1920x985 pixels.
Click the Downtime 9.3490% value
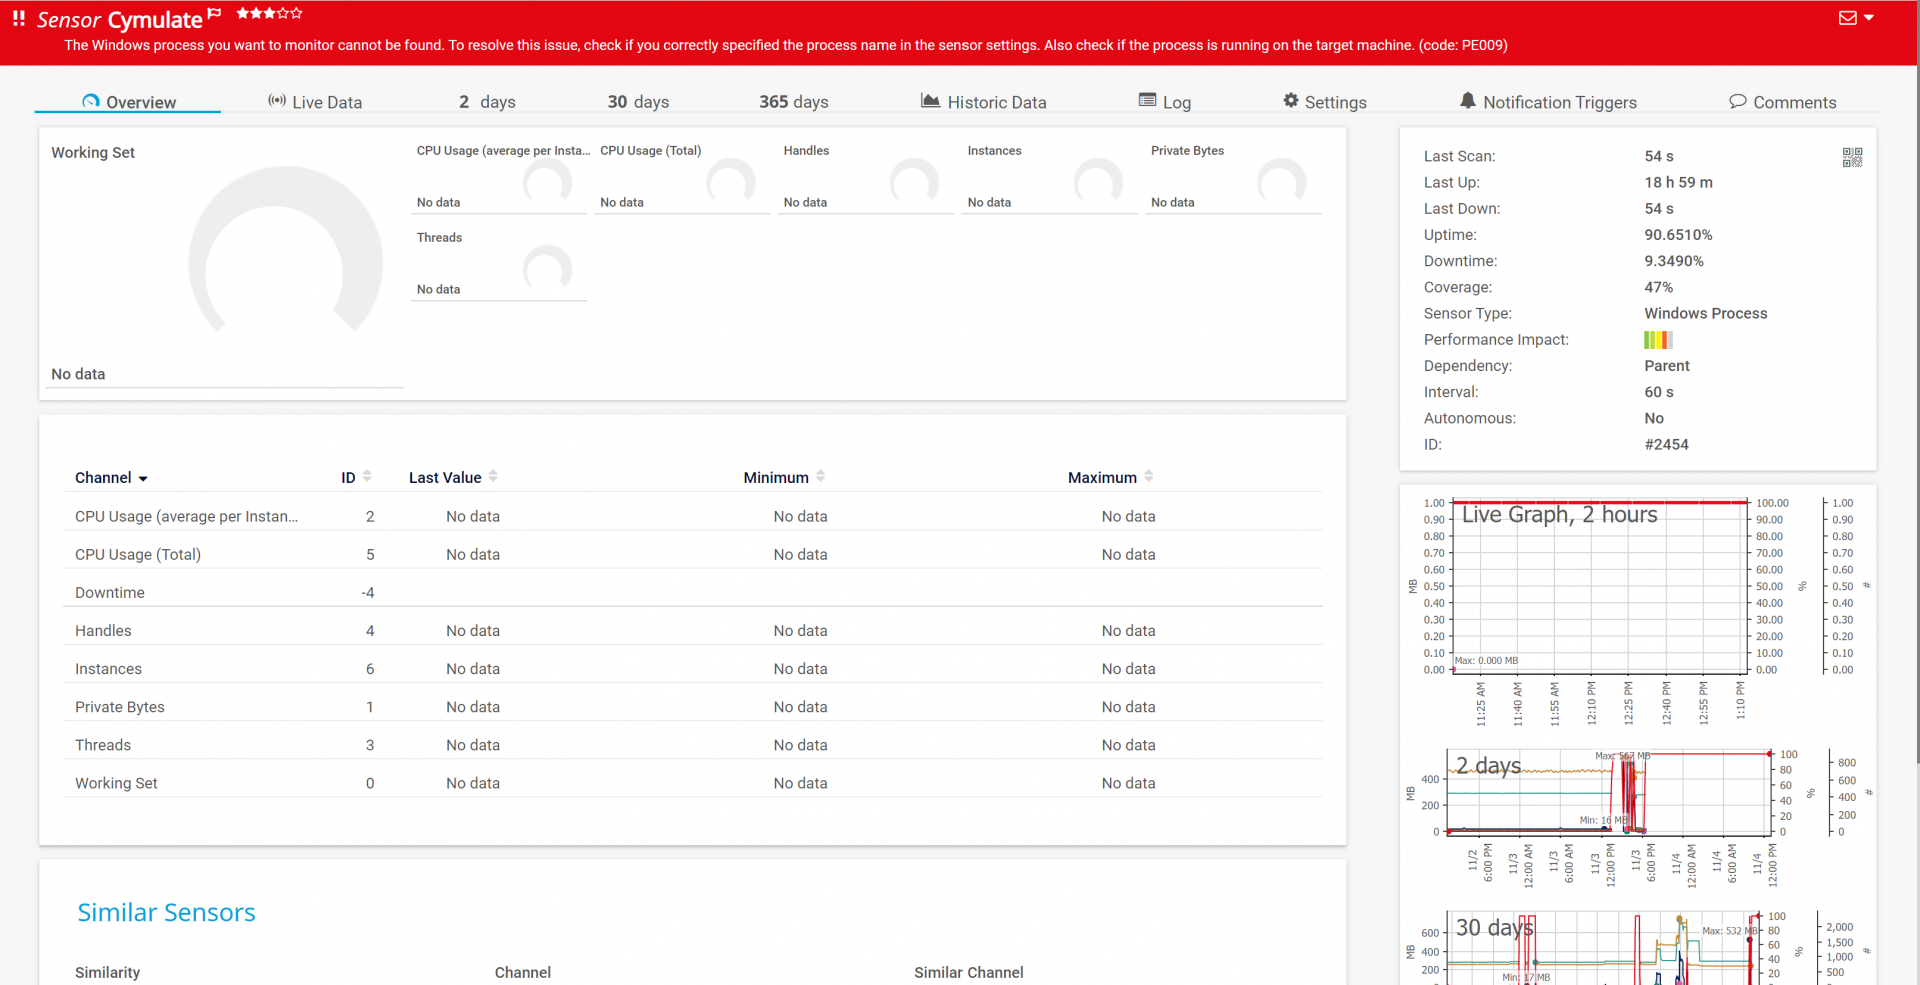(1674, 261)
